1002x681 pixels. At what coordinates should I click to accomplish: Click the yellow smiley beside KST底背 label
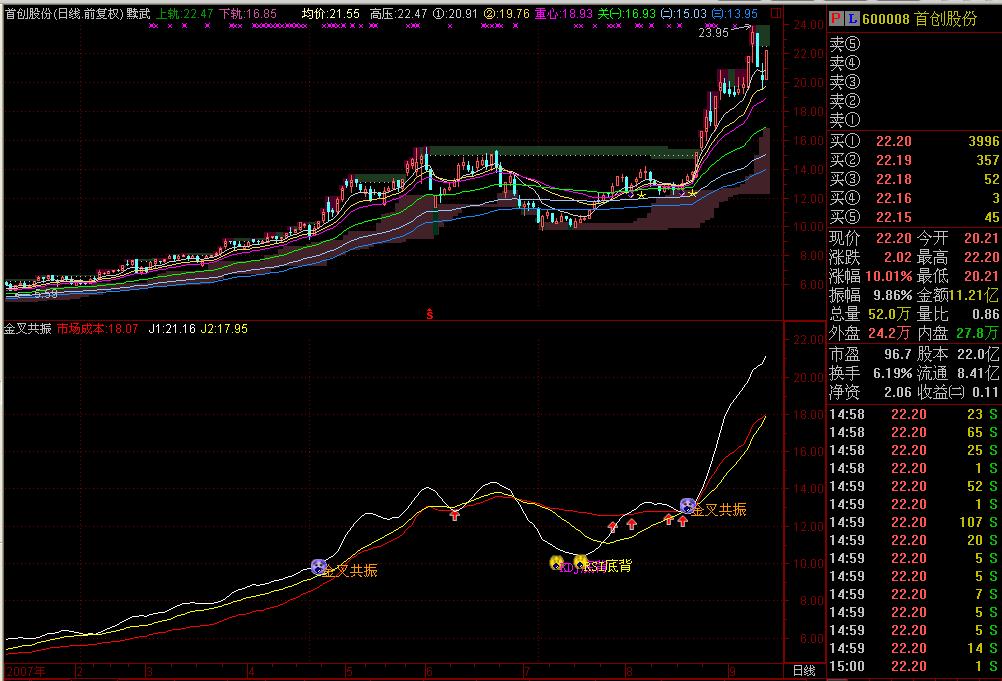580,562
